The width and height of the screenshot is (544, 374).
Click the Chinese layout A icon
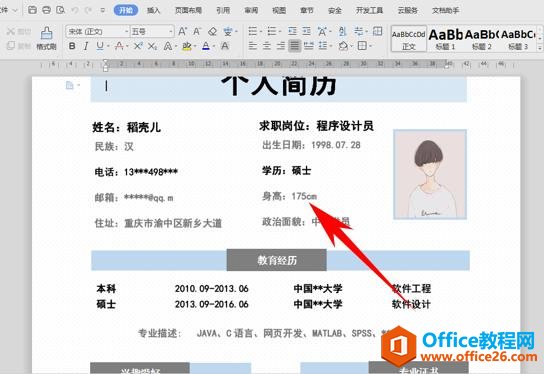click(322, 32)
